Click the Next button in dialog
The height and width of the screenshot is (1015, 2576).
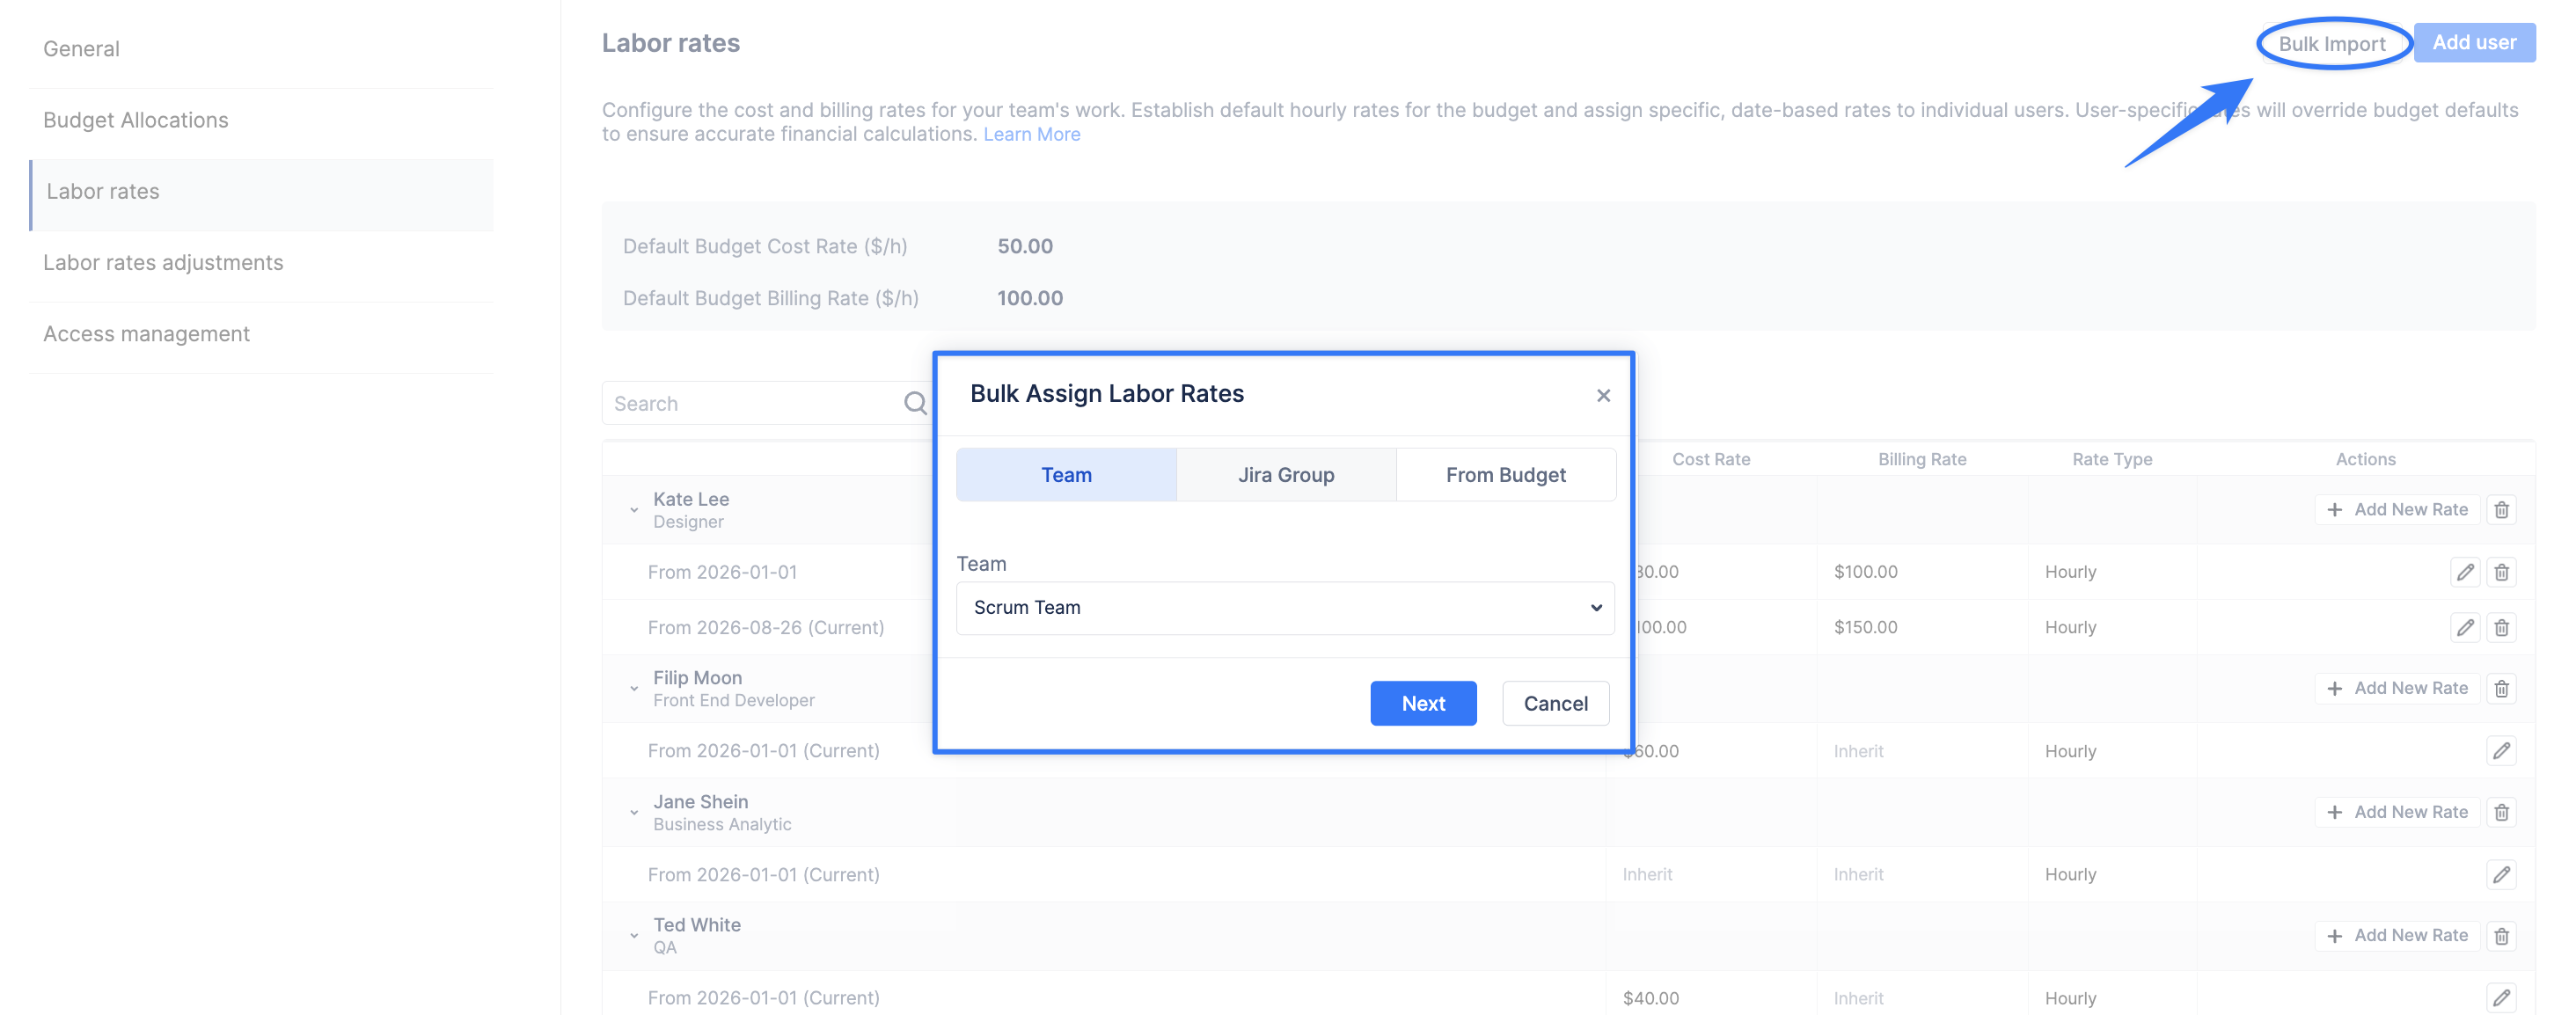tap(1422, 704)
